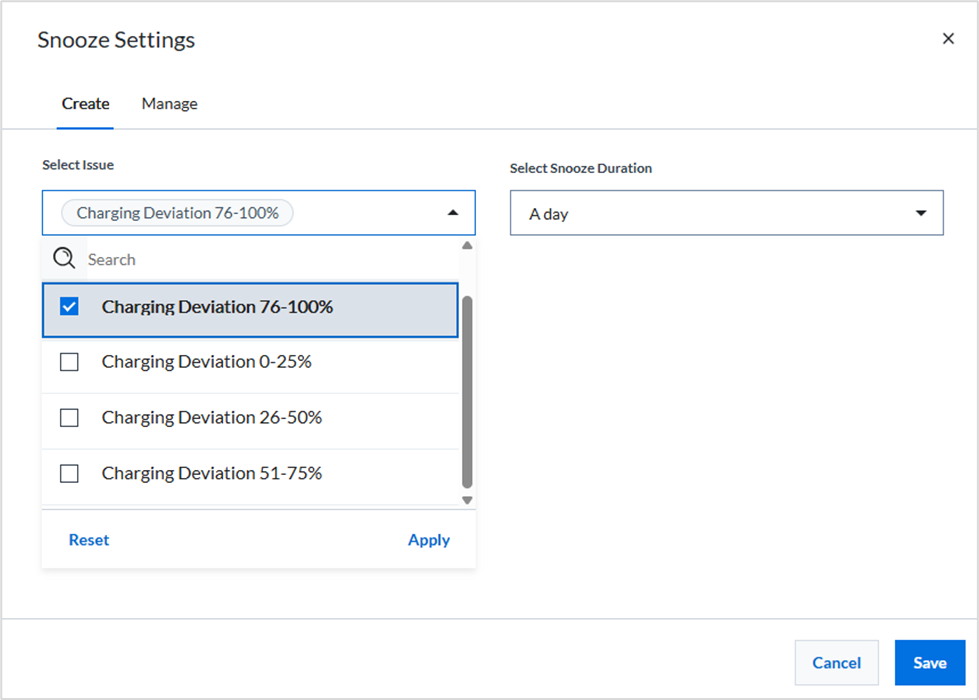The height and width of the screenshot is (700, 979).
Task: Click the issue list scrollbar thumb
Action: pos(467,392)
